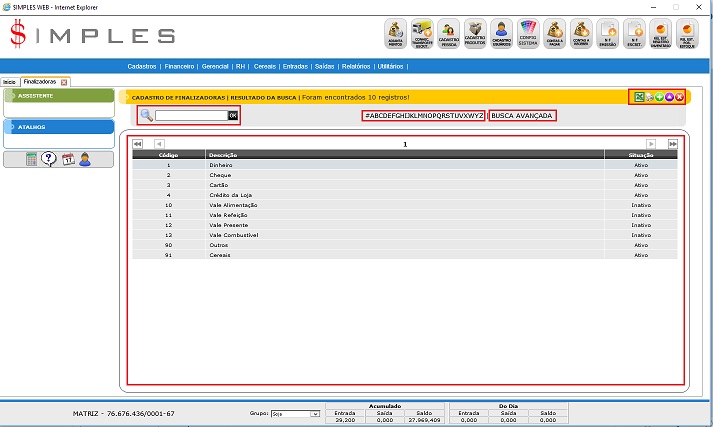Open the Cadastro Pessoa toolbar icon
713x427 pixels.
click(x=449, y=34)
